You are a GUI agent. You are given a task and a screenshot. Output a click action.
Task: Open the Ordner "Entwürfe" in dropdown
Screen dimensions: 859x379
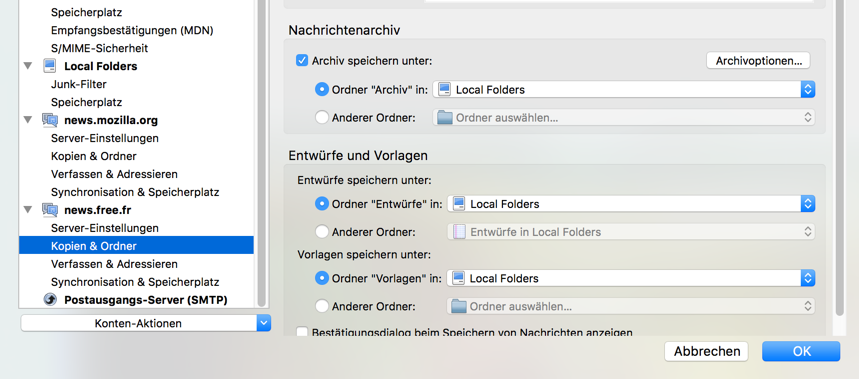[x=631, y=204]
